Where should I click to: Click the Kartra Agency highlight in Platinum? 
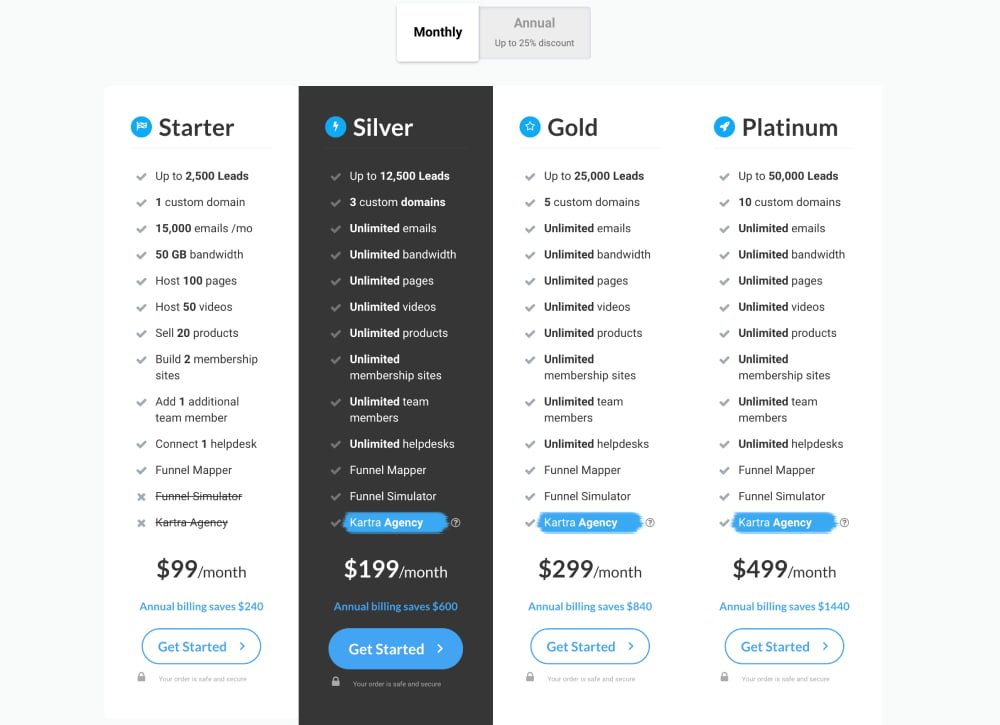784,523
